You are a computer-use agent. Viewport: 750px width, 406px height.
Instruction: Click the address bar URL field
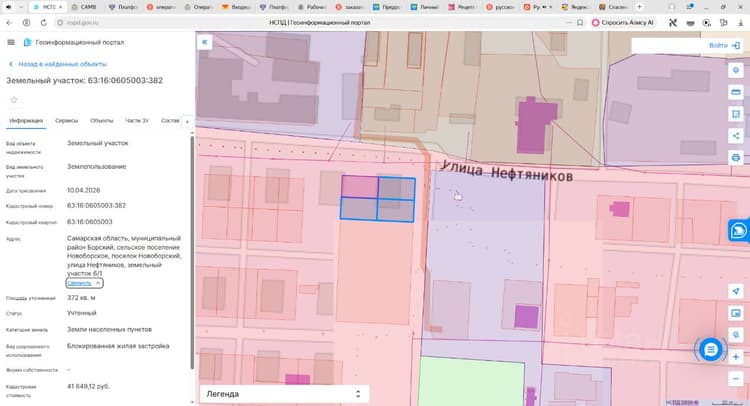[319, 22]
